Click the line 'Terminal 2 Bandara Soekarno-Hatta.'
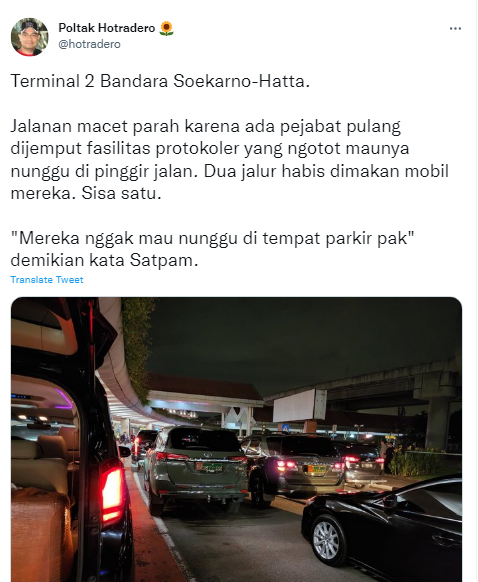The width and height of the screenshot is (478, 582). [x=160, y=81]
